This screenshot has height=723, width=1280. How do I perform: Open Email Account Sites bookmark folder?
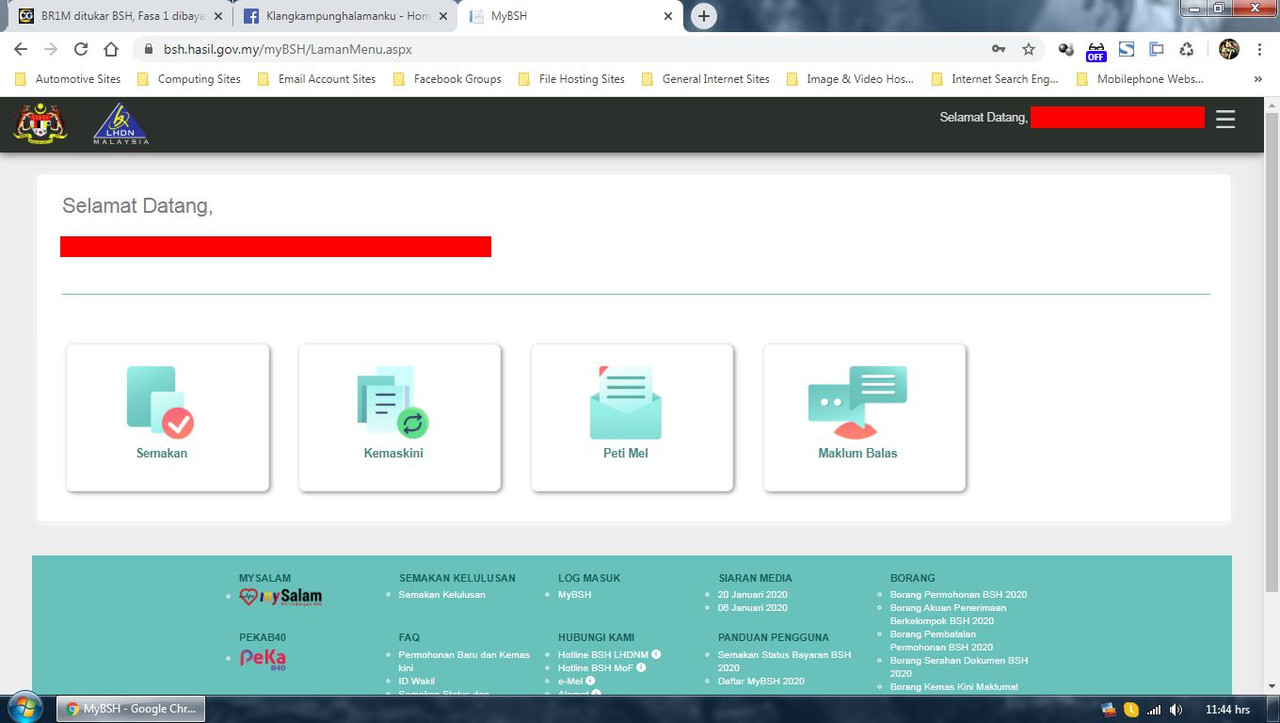click(x=317, y=79)
